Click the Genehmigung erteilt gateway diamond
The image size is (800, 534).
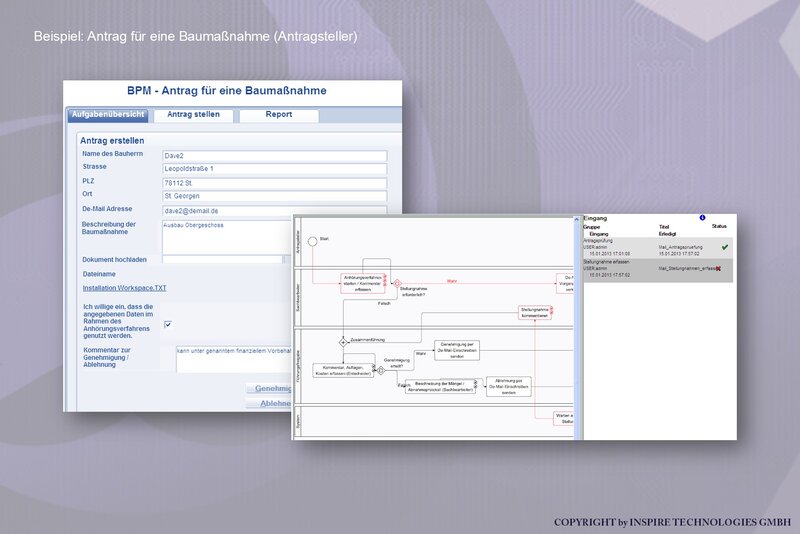[381, 371]
